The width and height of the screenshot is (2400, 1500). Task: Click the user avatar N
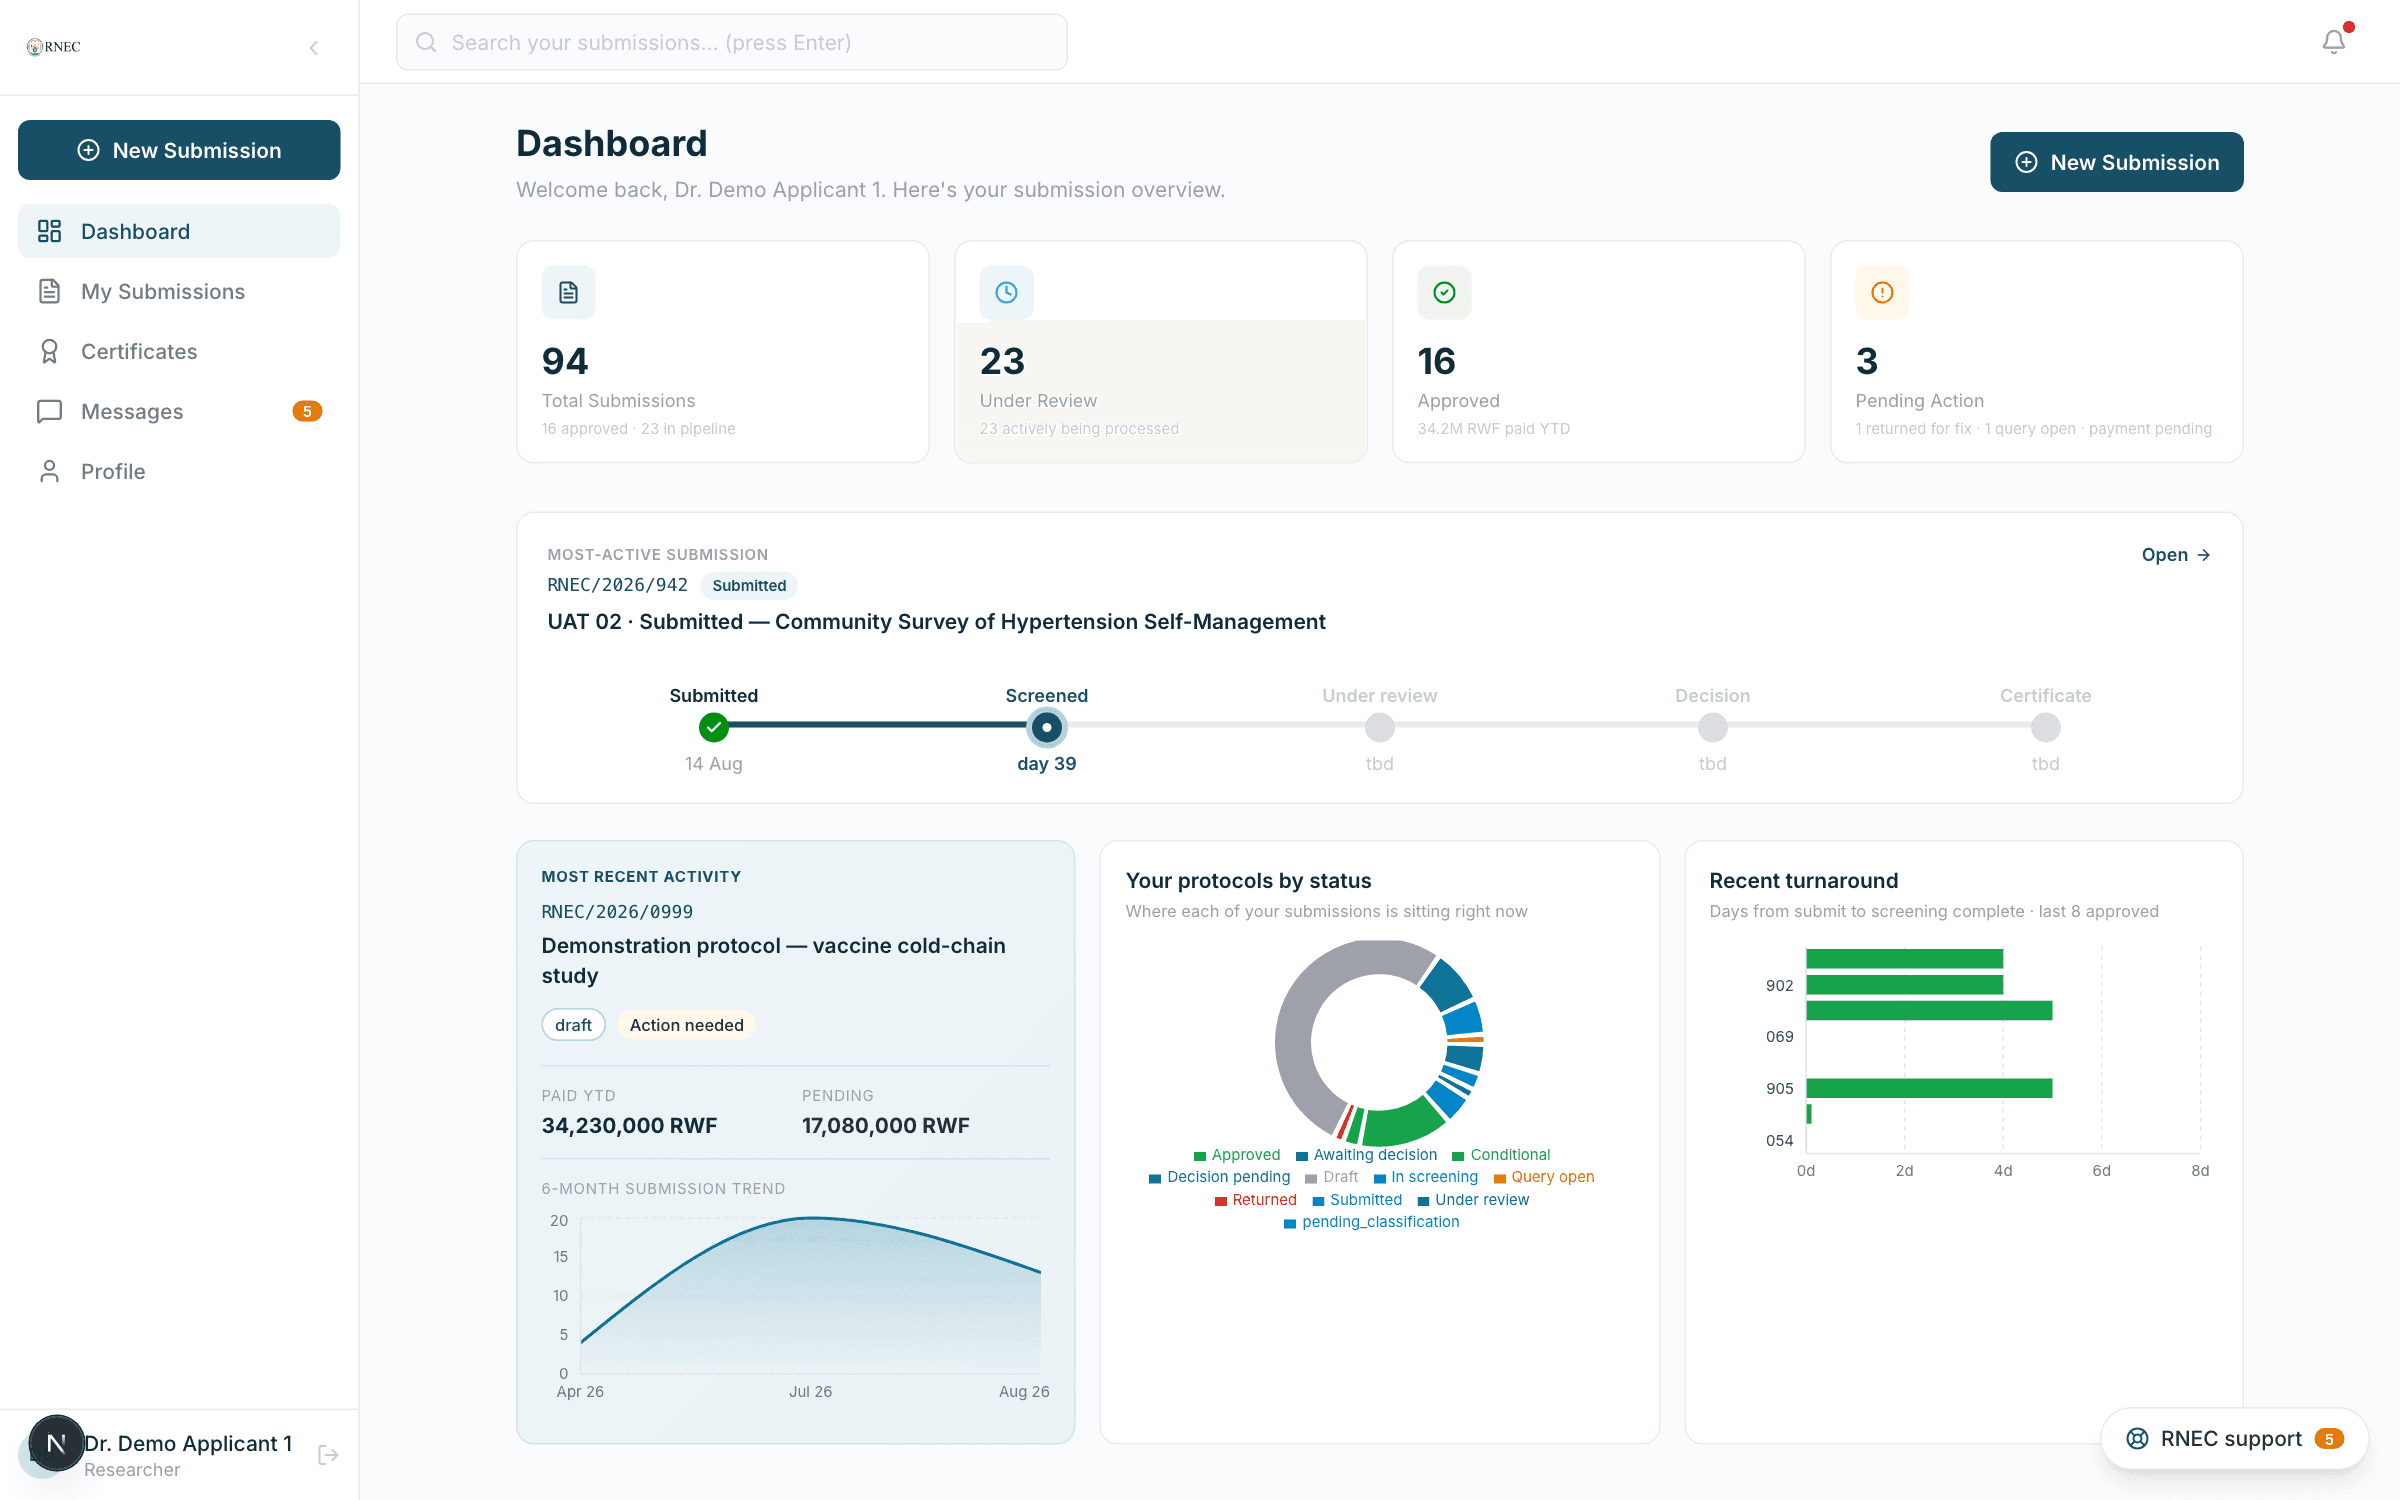click(56, 1443)
